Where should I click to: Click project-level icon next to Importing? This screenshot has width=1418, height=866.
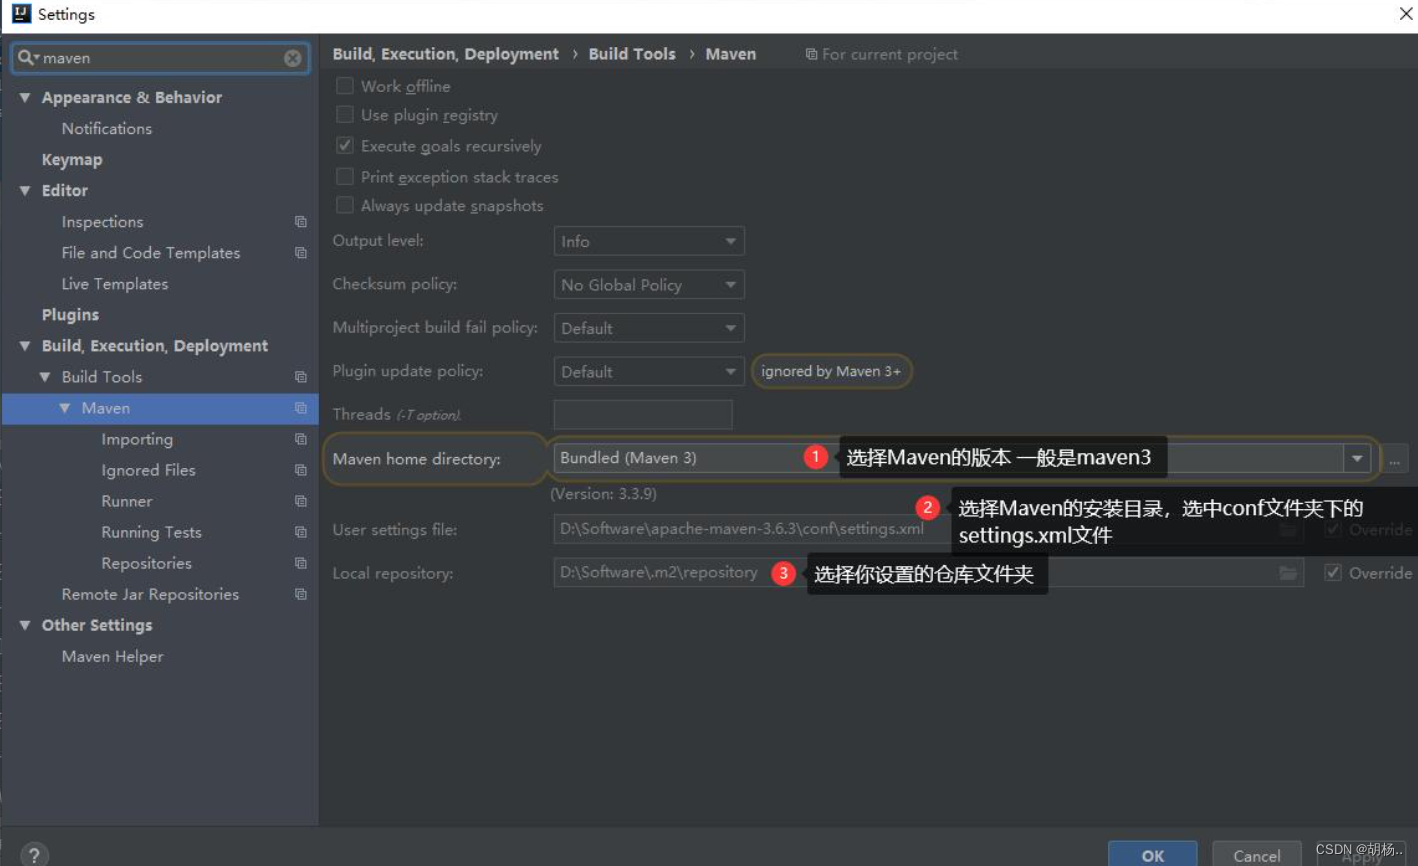tap(300, 439)
